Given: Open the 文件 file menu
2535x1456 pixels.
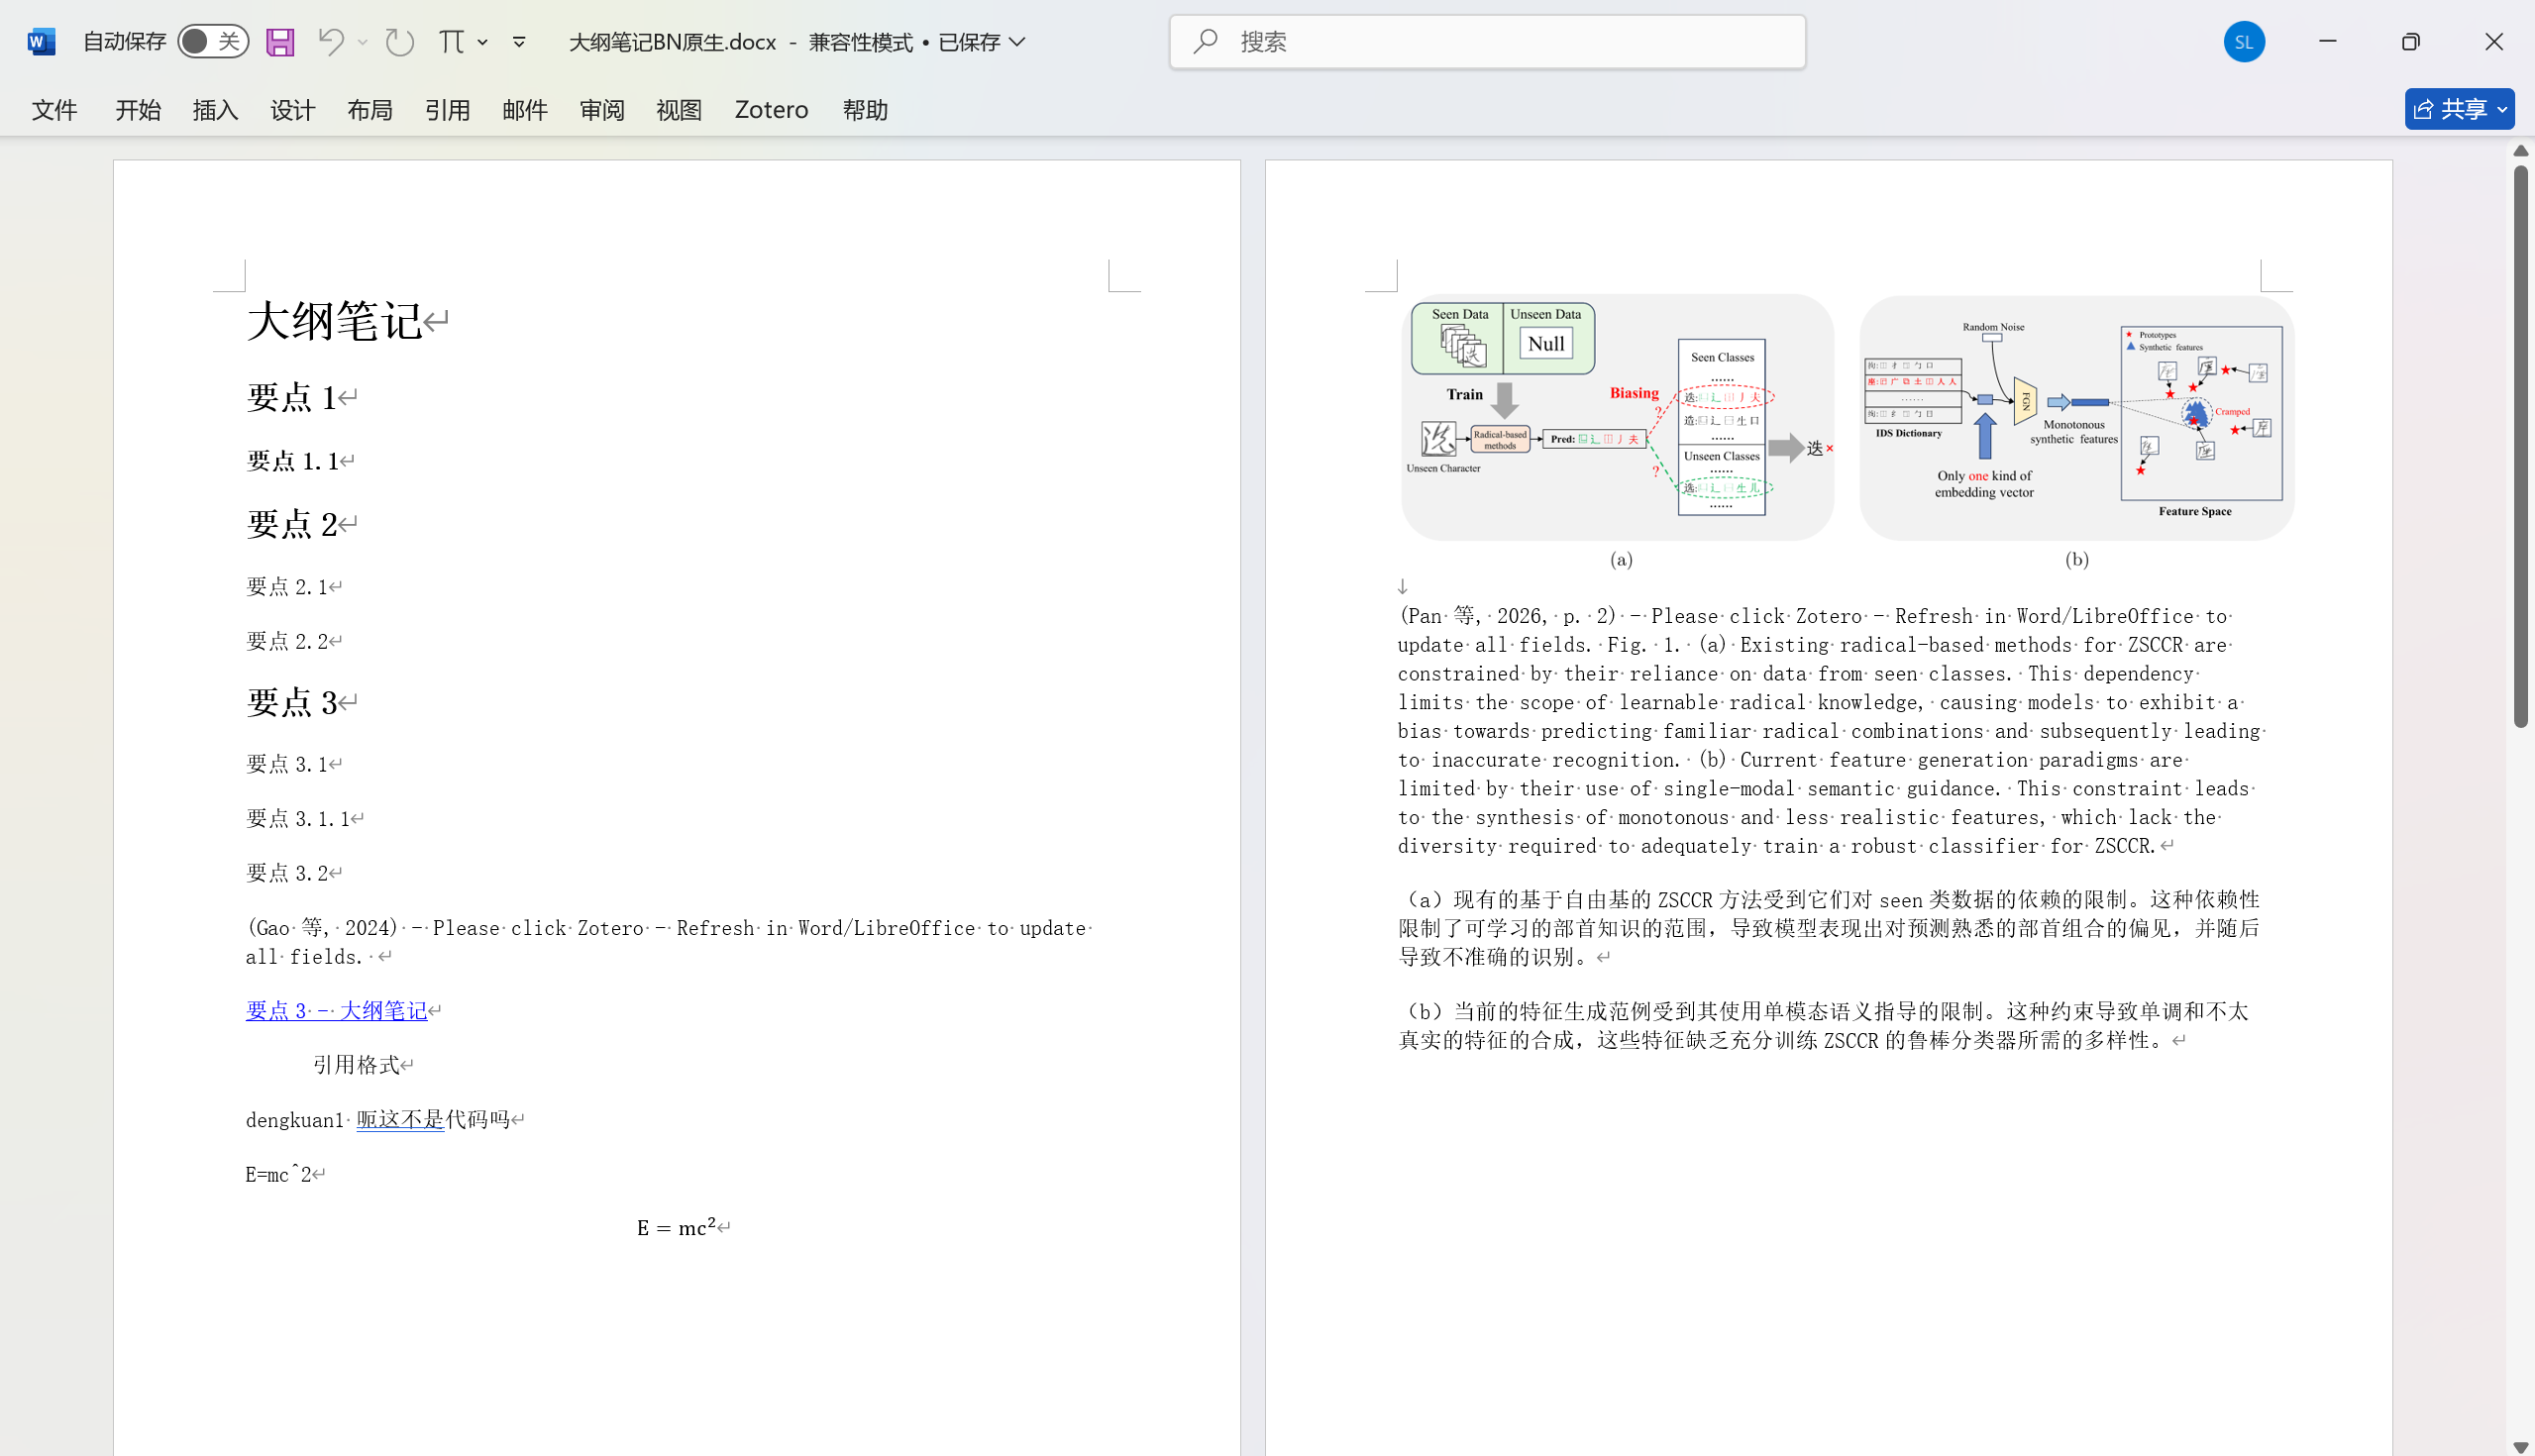Looking at the screenshot, I should 54,110.
